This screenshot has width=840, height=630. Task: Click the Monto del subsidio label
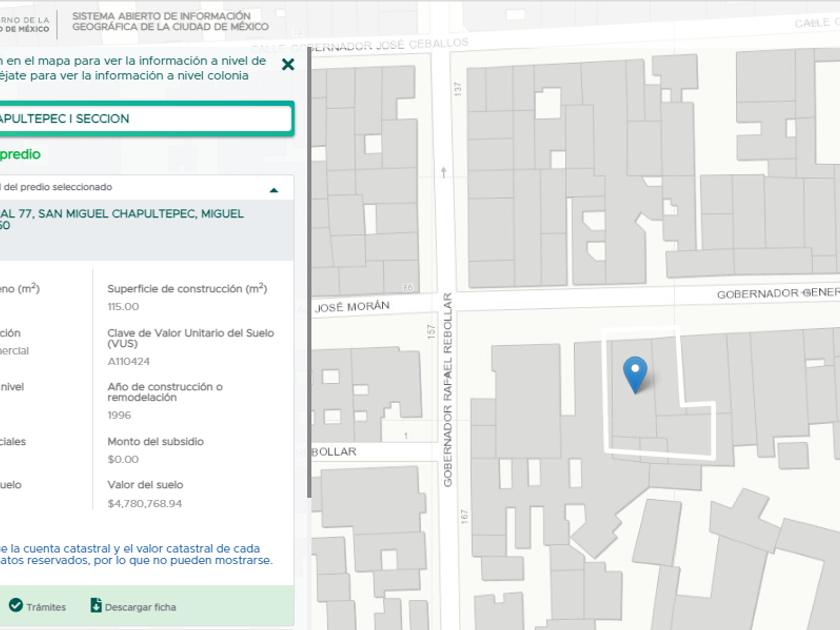click(155, 441)
